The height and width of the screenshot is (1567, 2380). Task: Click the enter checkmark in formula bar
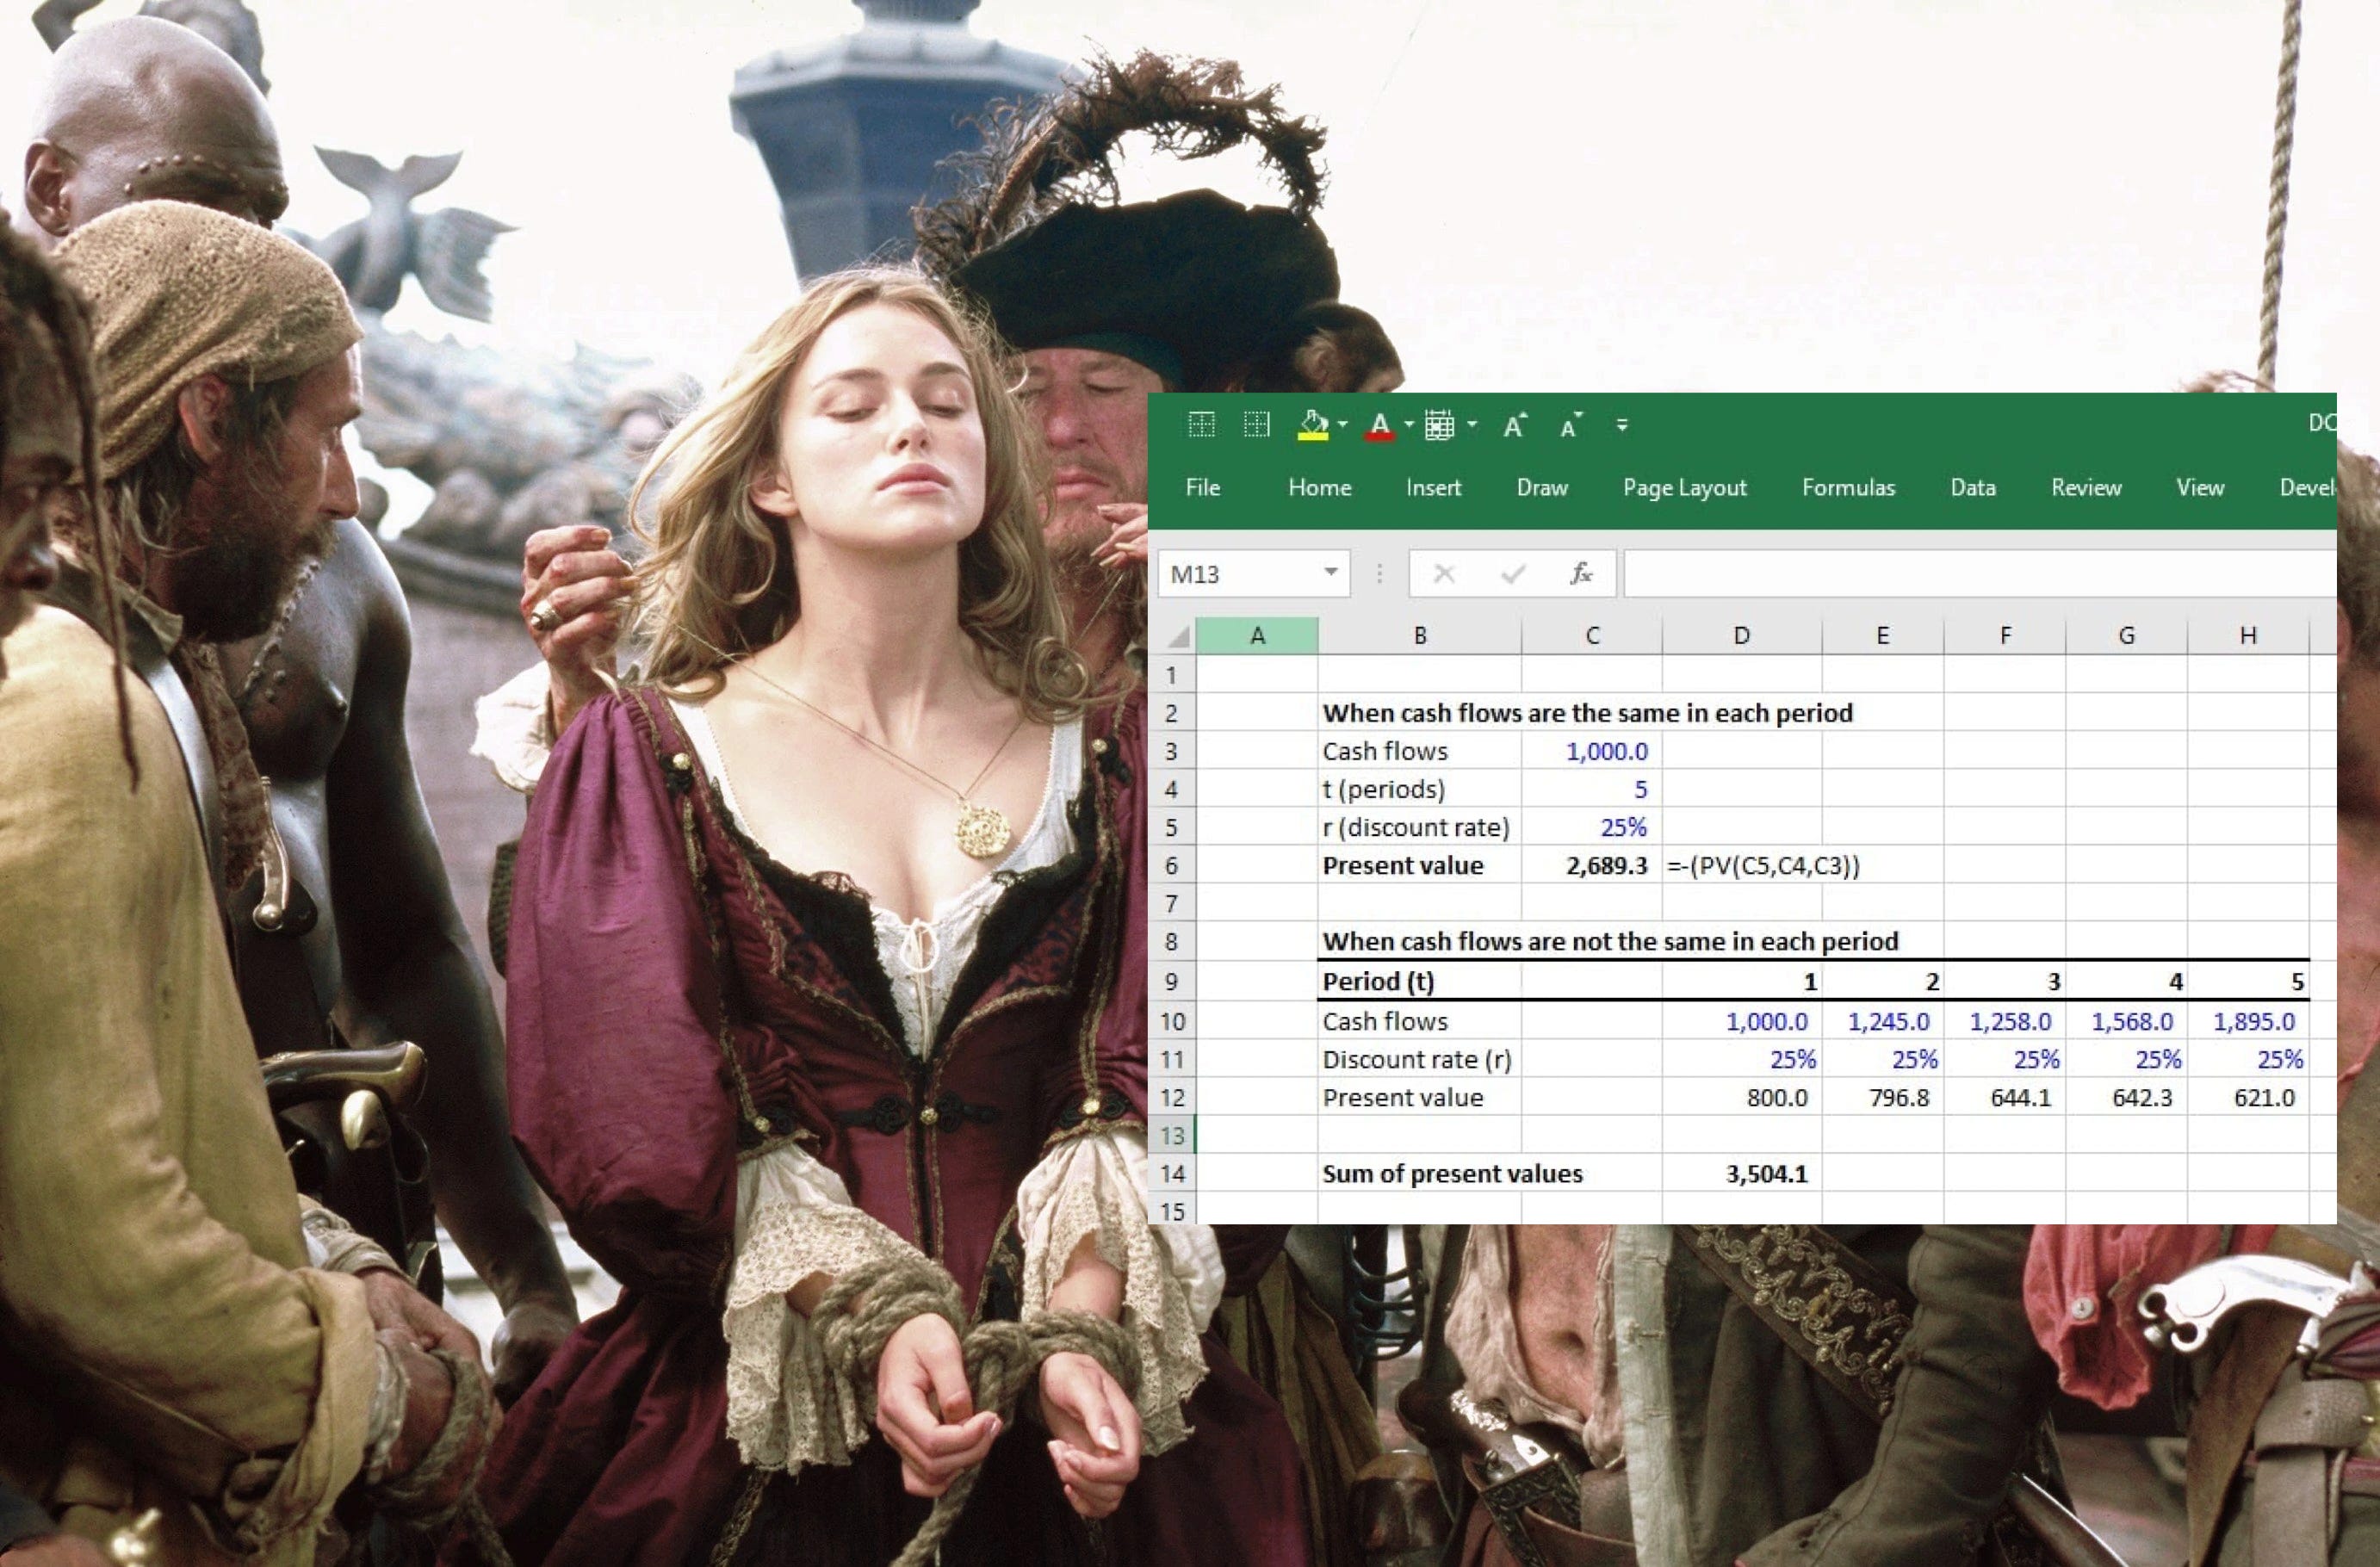[x=1513, y=574]
